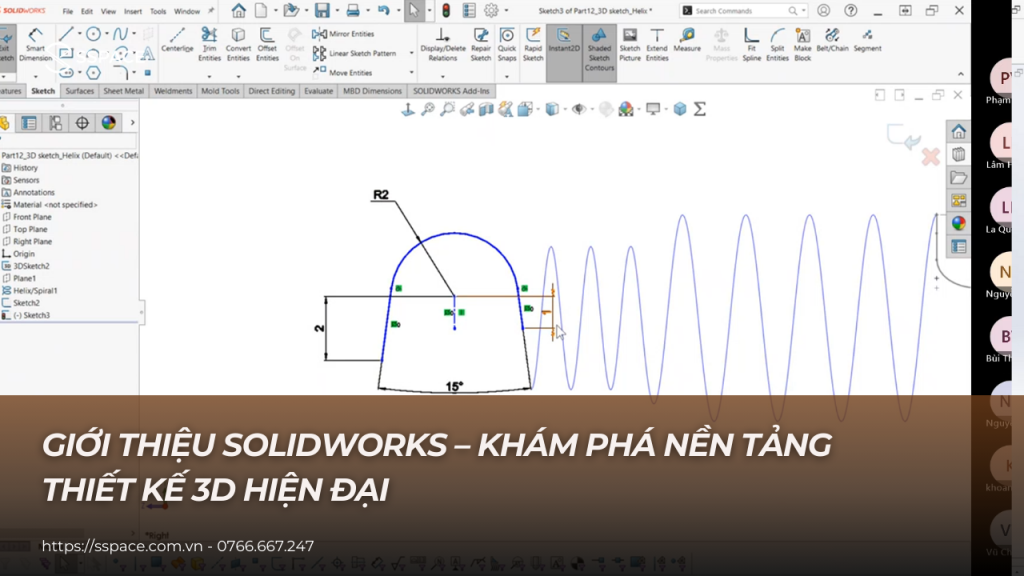Toggle the Rapid Sketch mode
The height and width of the screenshot is (576, 1024).
click(x=533, y=44)
